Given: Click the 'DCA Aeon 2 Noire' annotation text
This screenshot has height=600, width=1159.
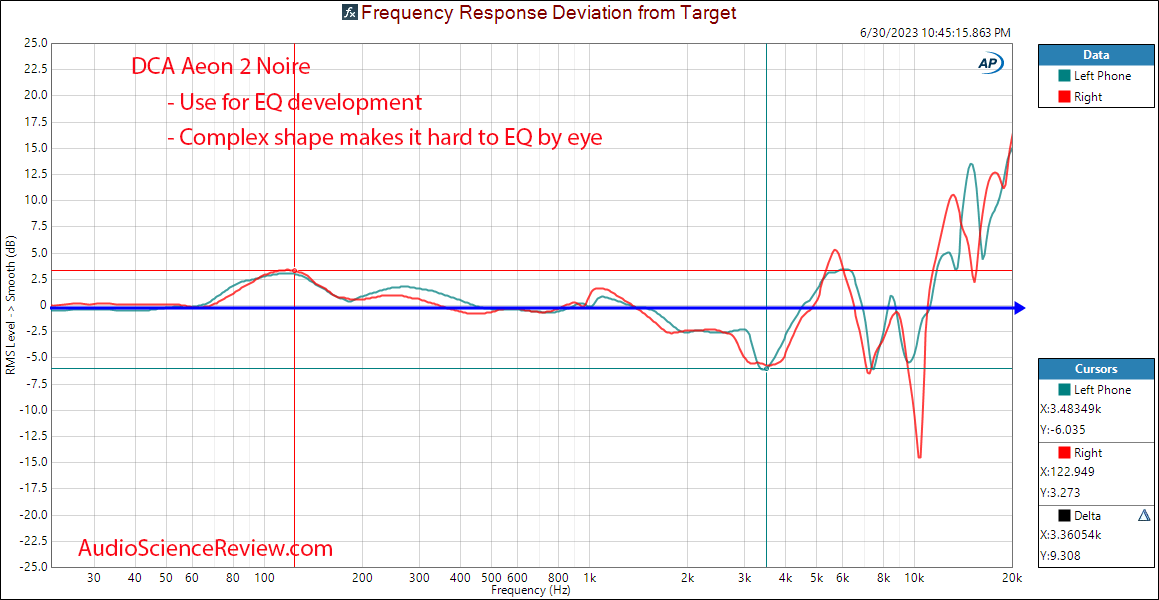Looking at the screenshot, I should point(221,67).
